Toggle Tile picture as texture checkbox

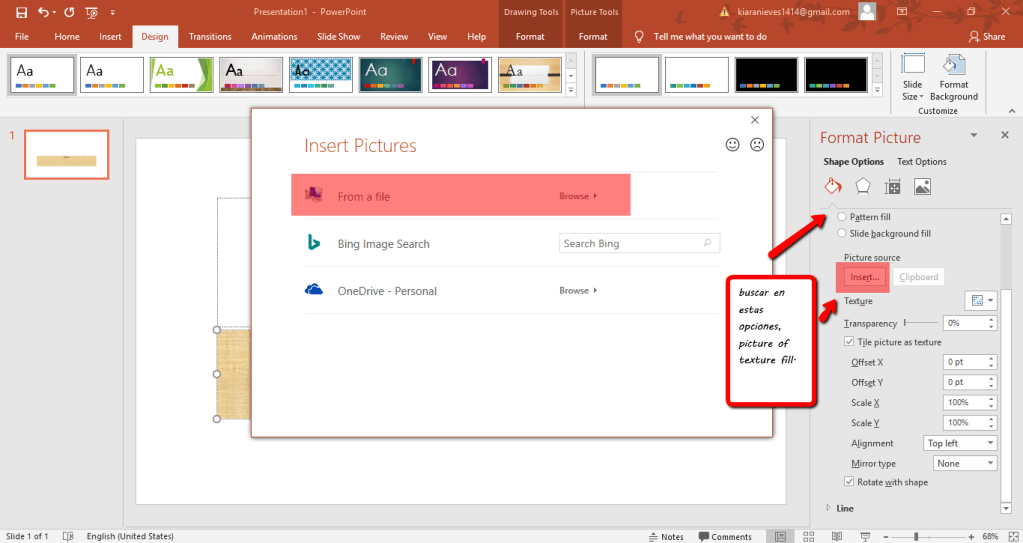coord(850,342)
